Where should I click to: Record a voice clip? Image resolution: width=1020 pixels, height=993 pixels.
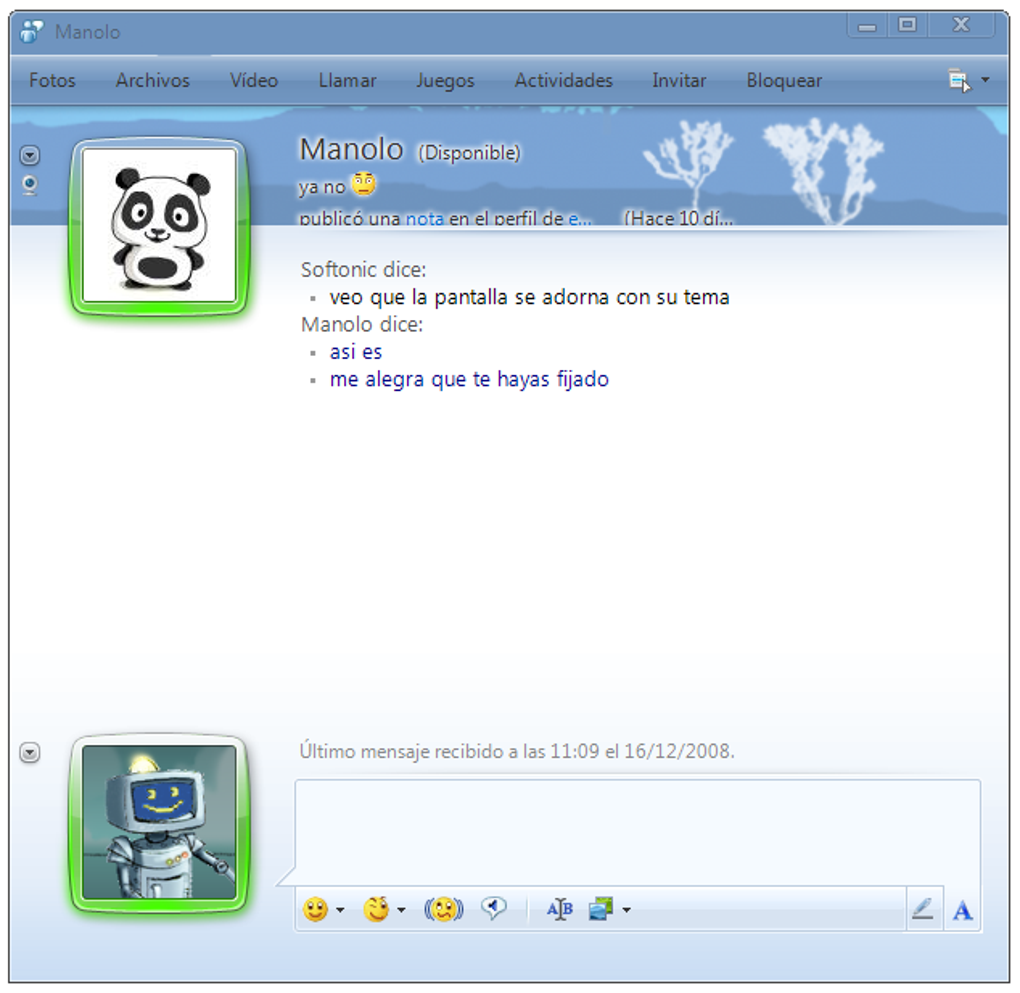(x=493, y=908)
